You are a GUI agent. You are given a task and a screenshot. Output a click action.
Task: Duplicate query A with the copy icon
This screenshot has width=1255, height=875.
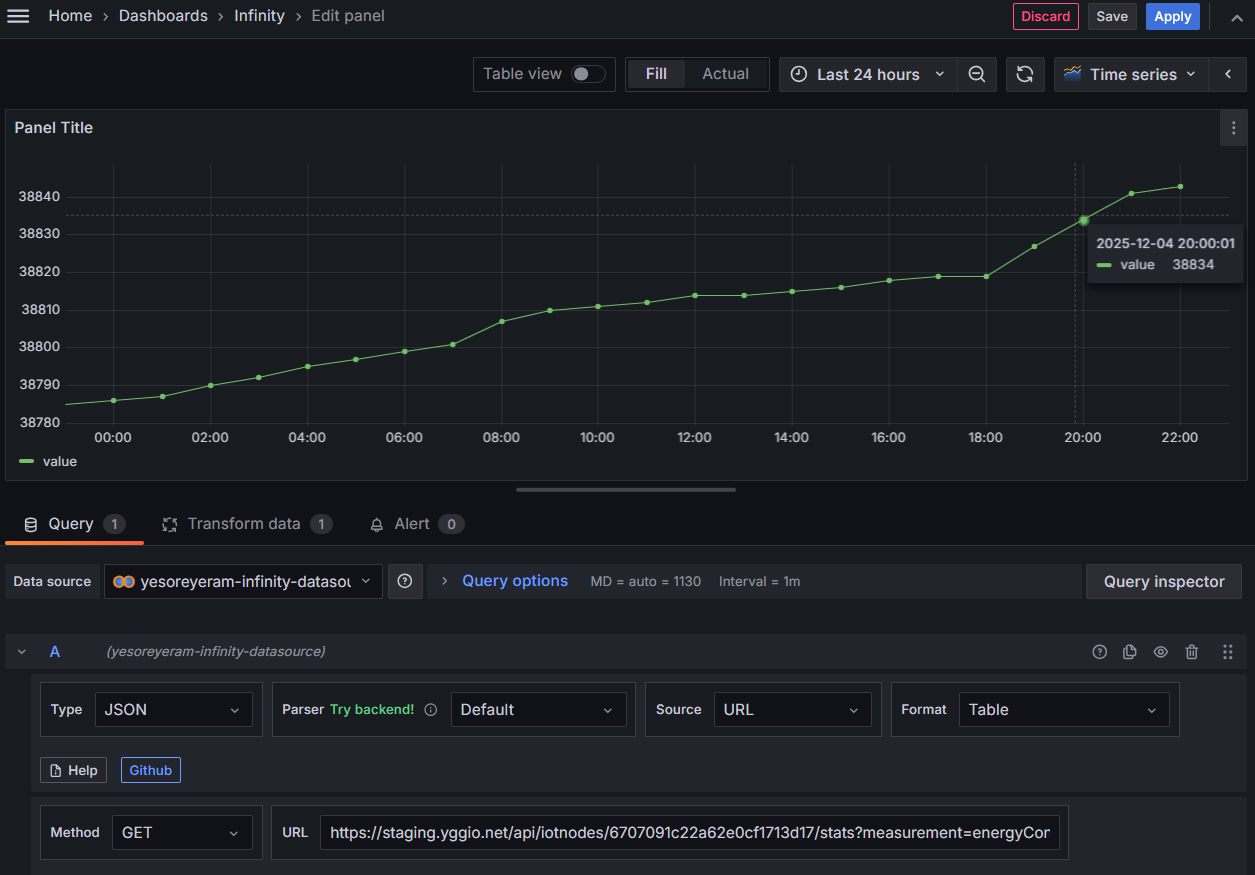(1130, 652)
